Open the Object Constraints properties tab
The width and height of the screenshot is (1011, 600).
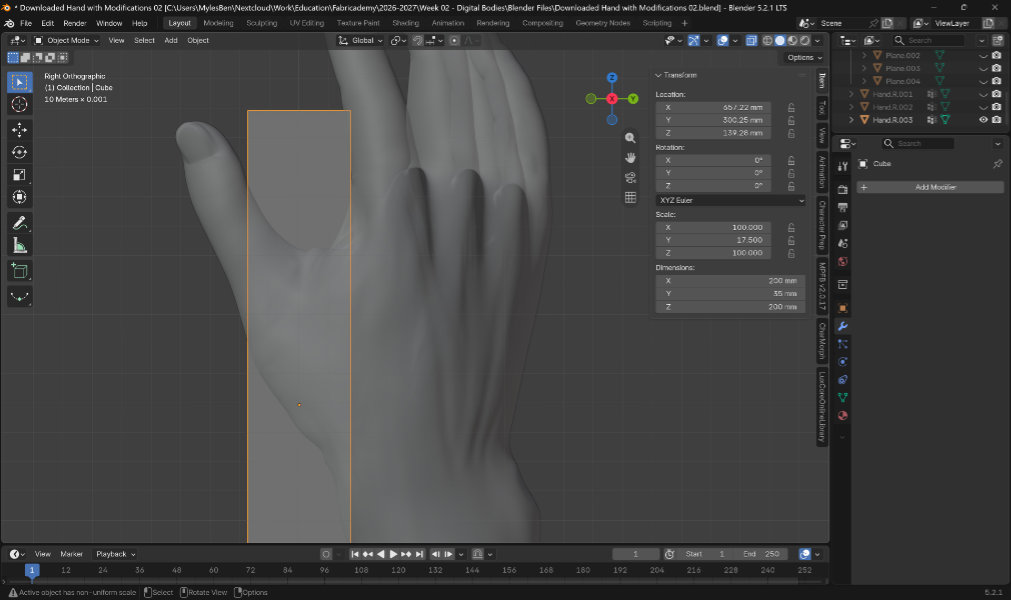pyautogui.click(x=843, y=380)
